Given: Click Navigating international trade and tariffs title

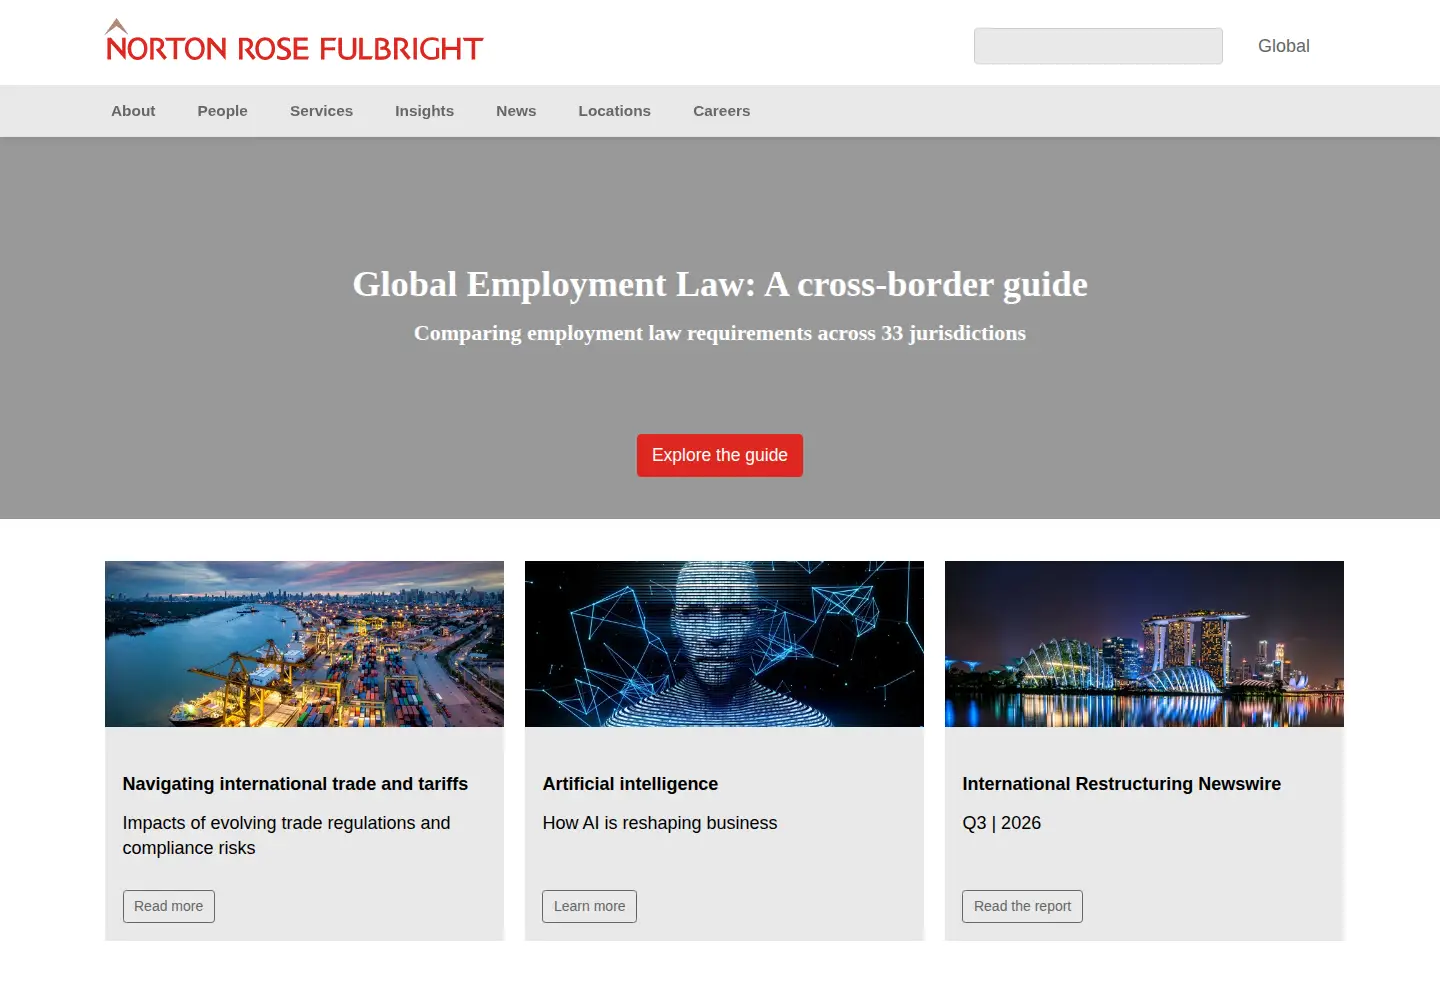Looking at the screenshot, I should coord(295,784).
